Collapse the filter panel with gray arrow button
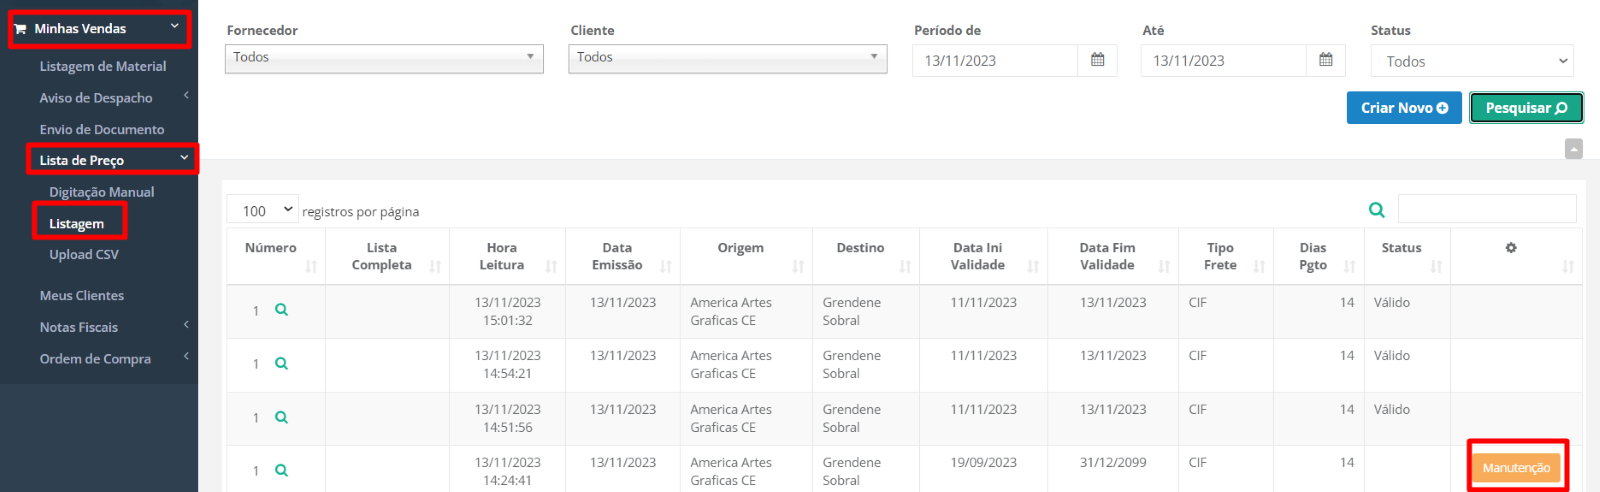 tap(1574, 149)
